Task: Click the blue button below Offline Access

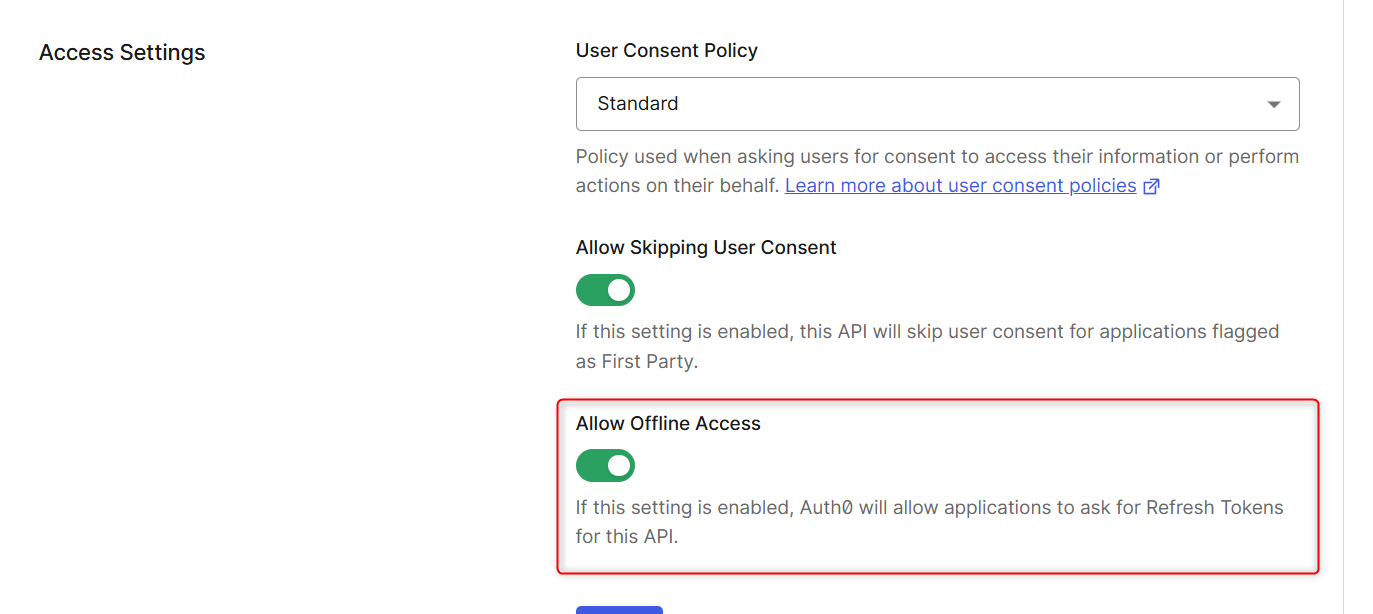Action: 619,609
